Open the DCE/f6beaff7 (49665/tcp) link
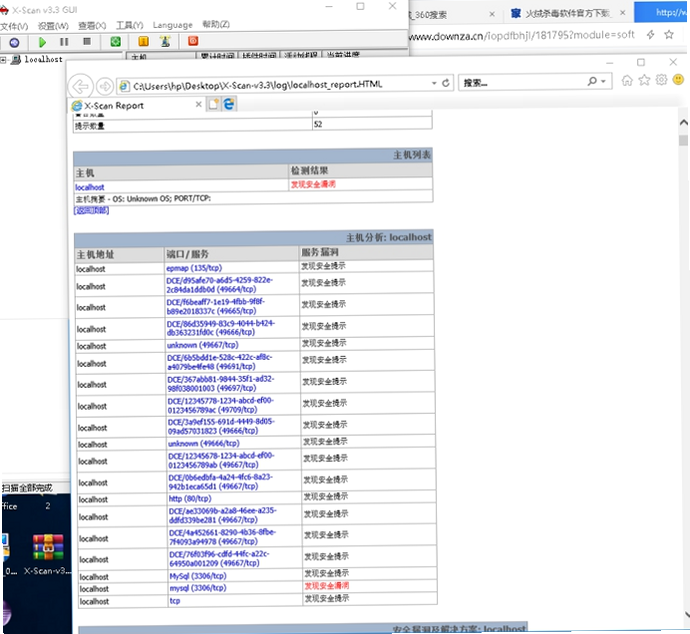This screenshot has height=634, width=690. click(216, 306)
